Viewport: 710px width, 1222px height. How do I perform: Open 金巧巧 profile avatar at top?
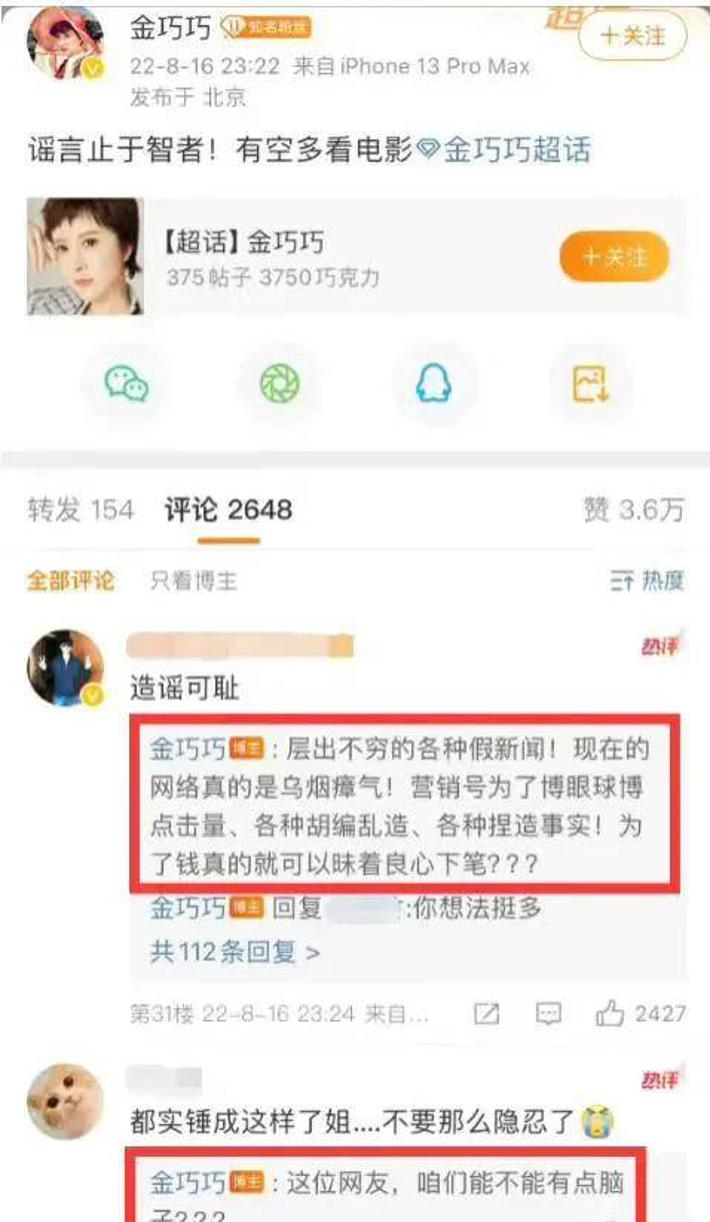(66, 43)
